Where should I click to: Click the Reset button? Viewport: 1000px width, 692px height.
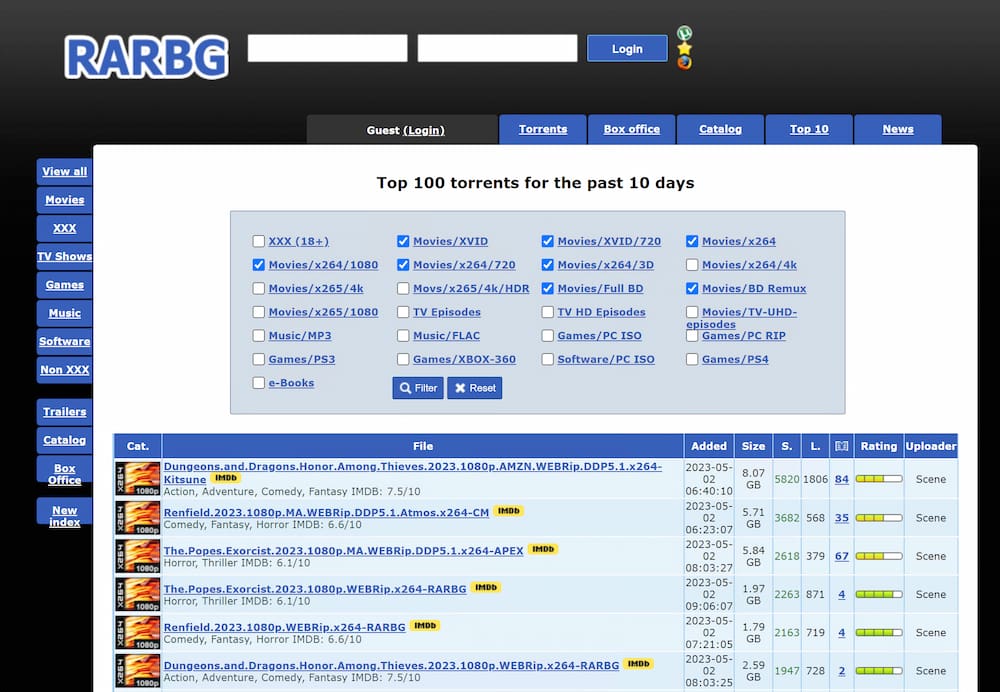(x=474, y=388)
